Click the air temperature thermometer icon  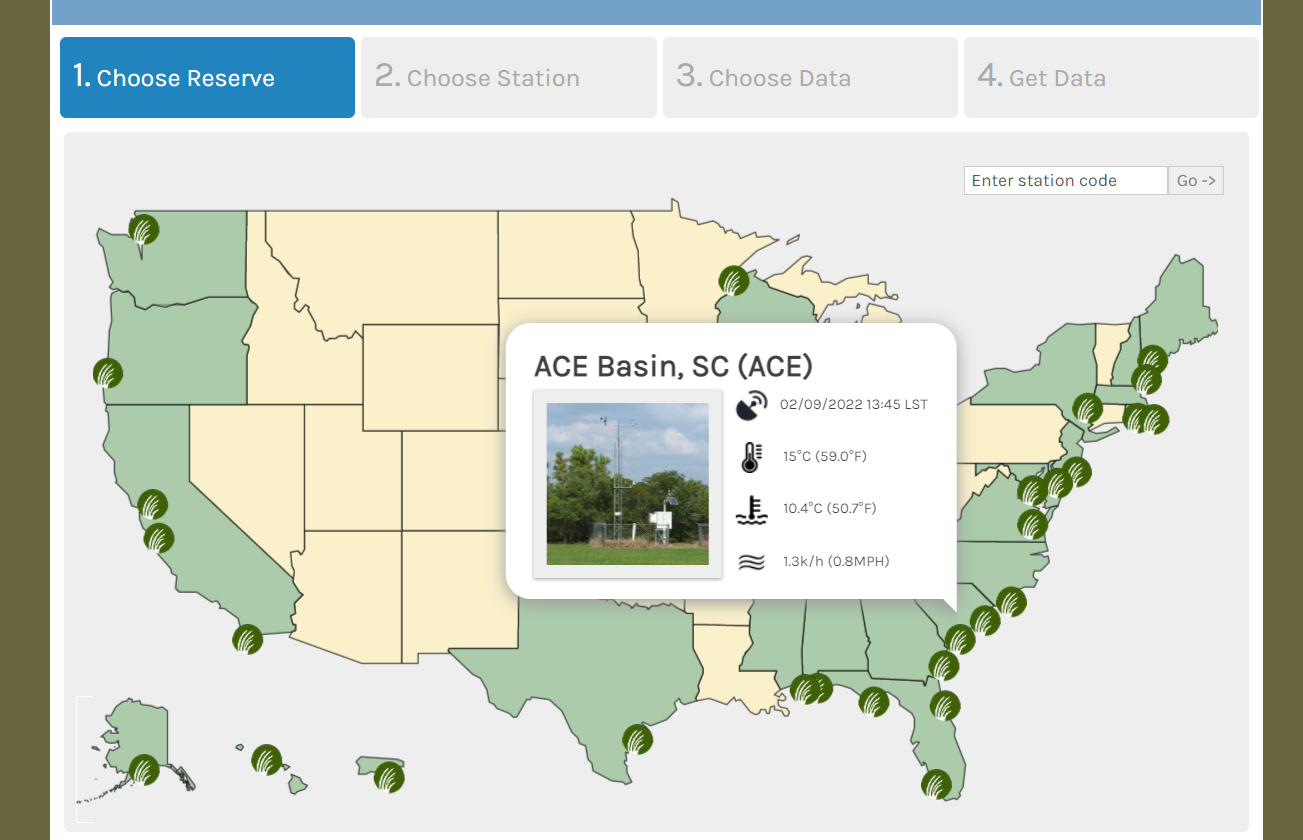click(x=751, y=455)
